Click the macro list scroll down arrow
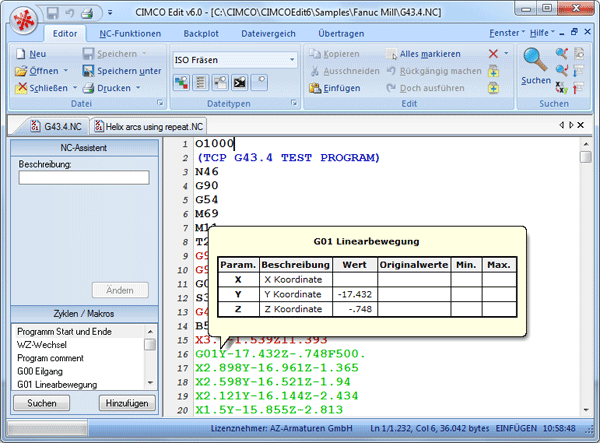Viewport: 600px width, 443px height. click(150, 383)
